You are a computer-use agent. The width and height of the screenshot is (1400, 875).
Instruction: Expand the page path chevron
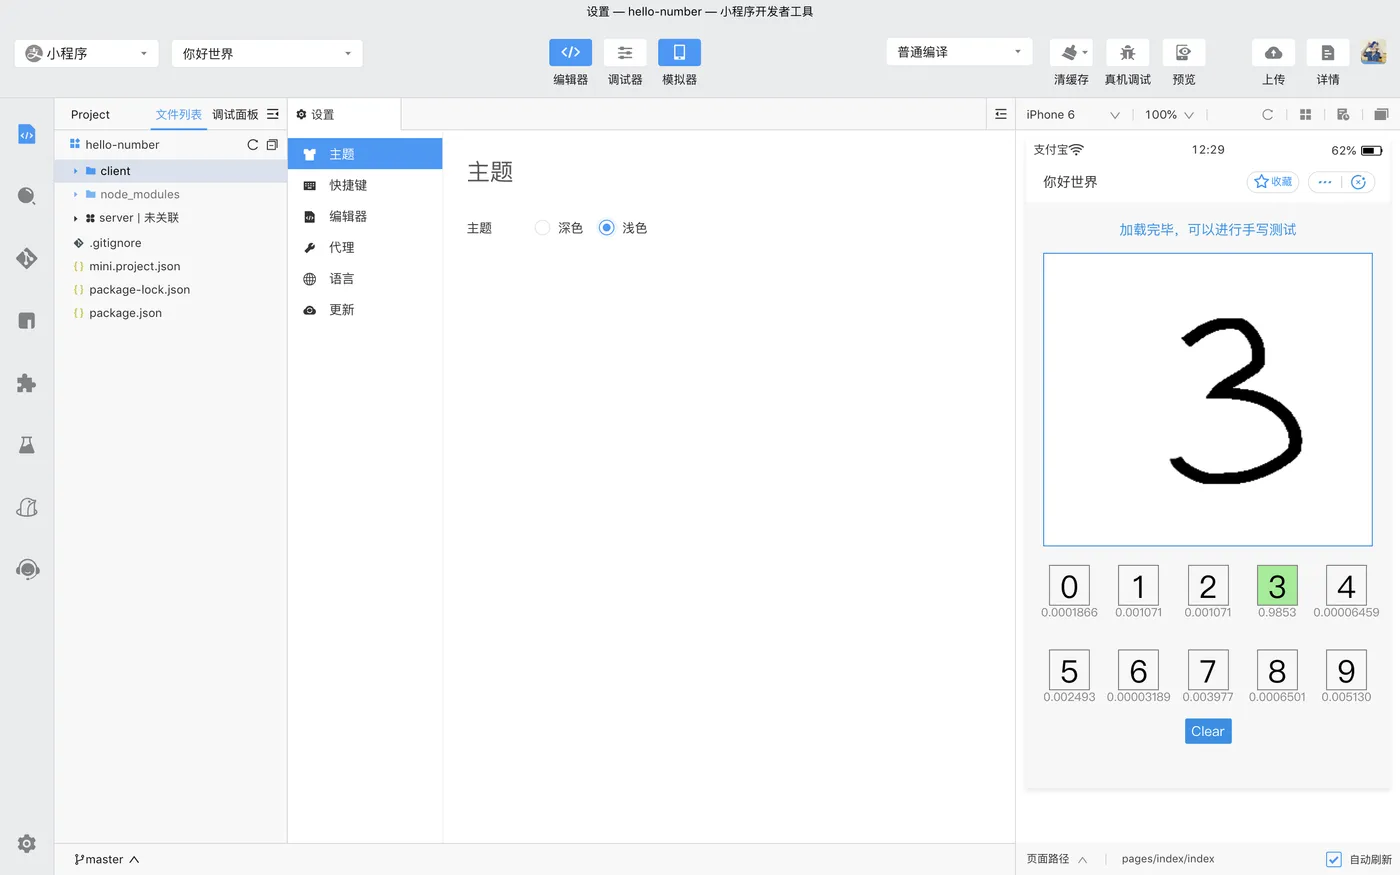pyautogui.click(x=1082, y=859)
